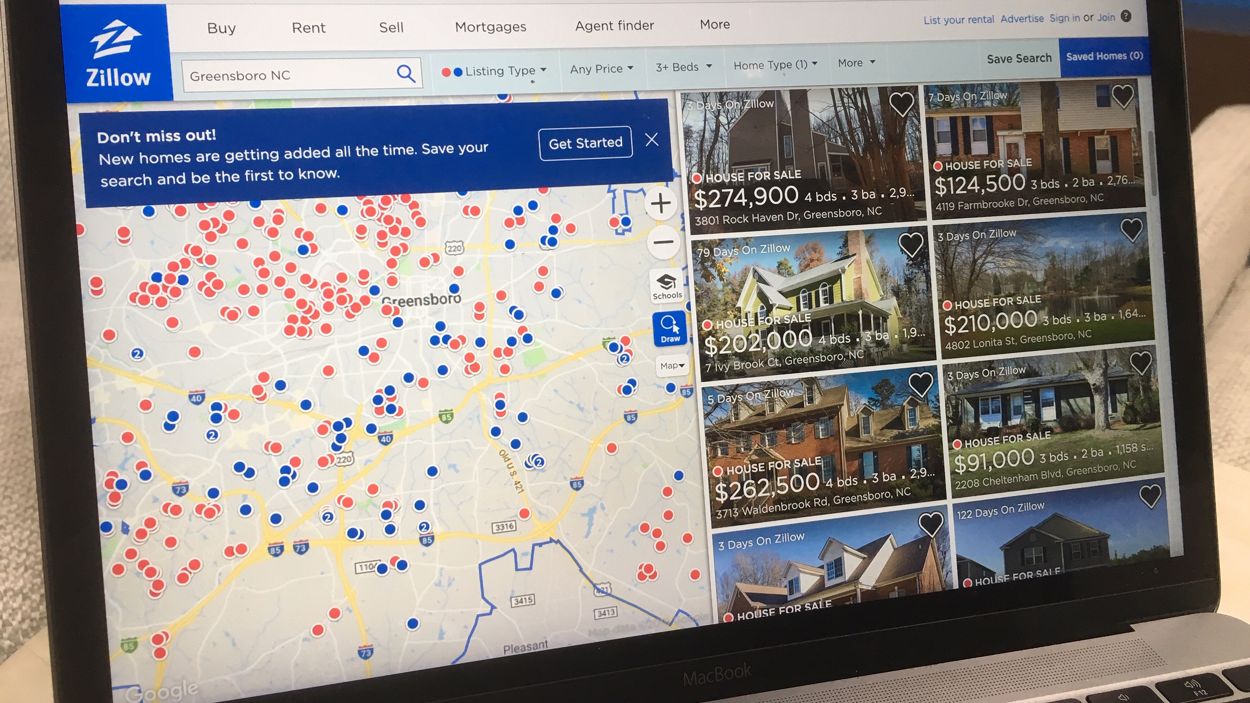Favorite the 2208 Cheltenham Blvd home heart
This screenshot has height=703, width=1250.
point(1141,363)
